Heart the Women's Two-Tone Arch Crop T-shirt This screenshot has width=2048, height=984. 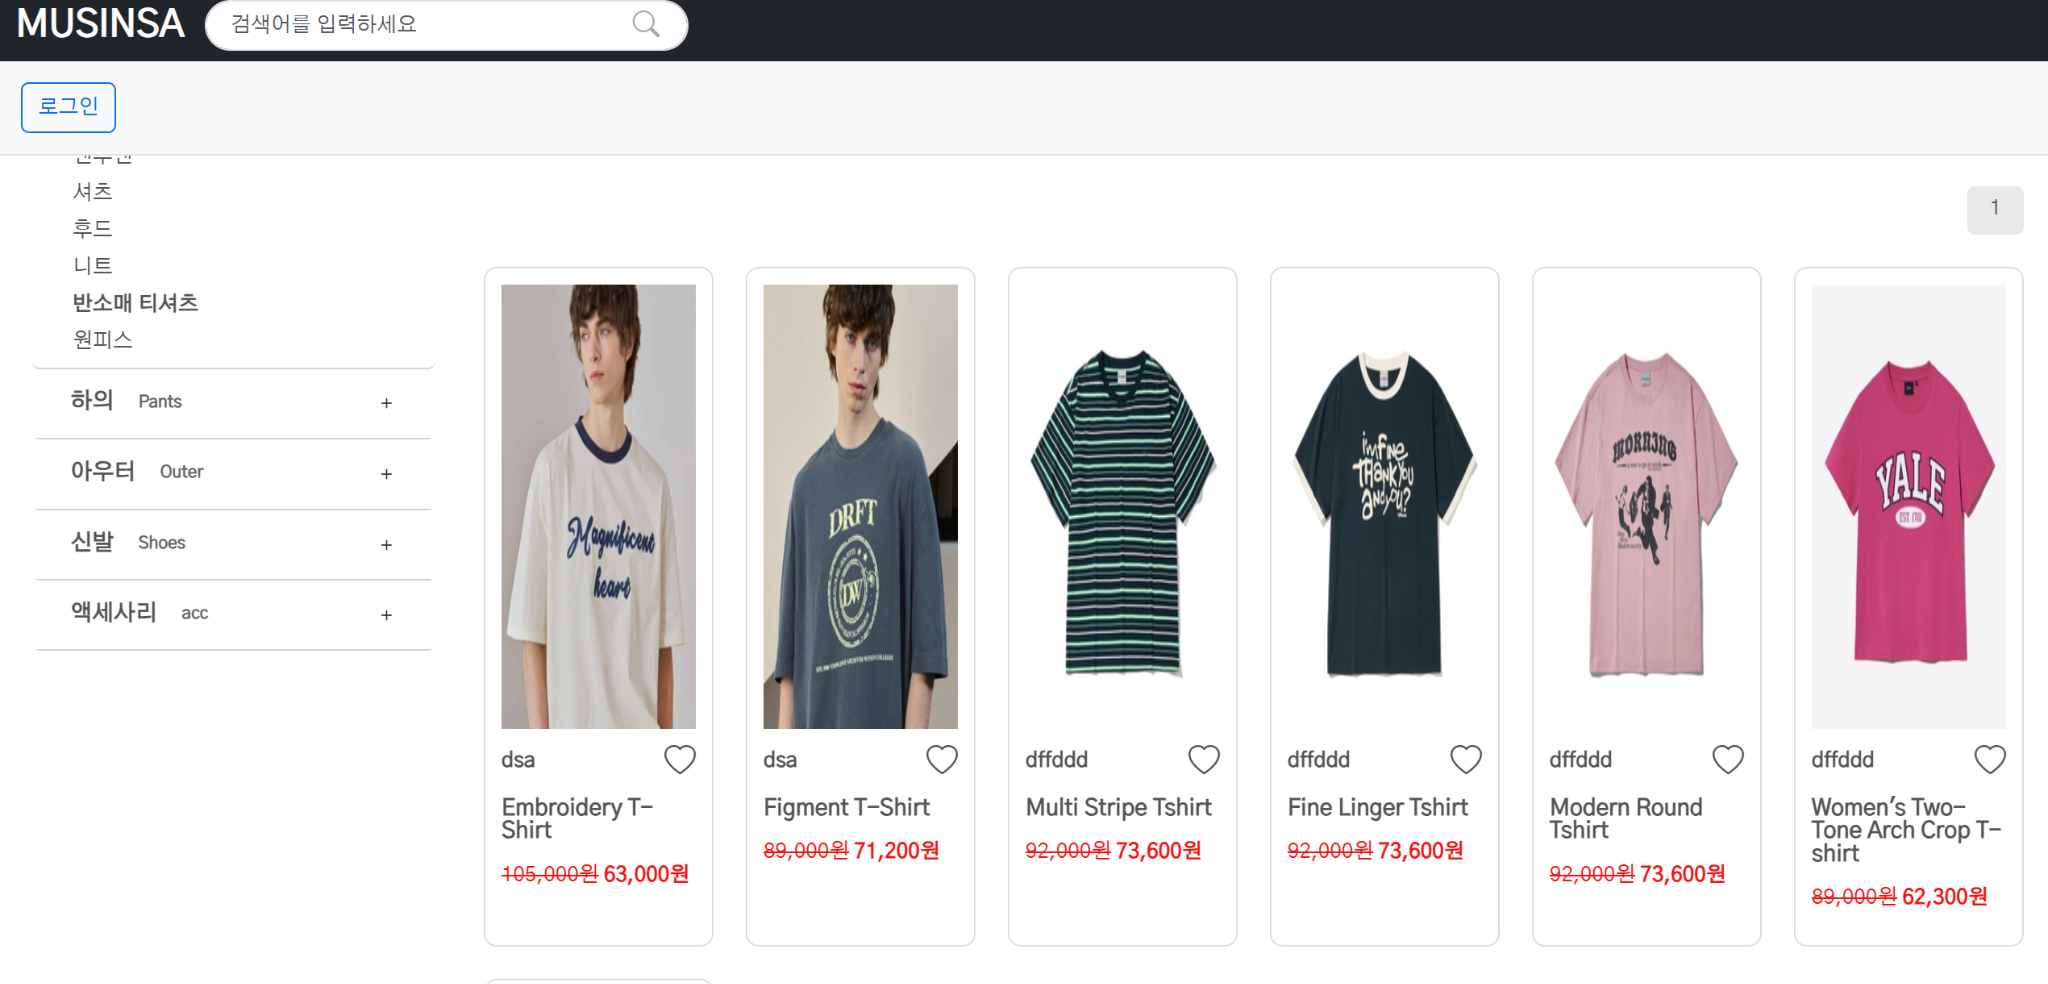click(x=1990, y=760)
